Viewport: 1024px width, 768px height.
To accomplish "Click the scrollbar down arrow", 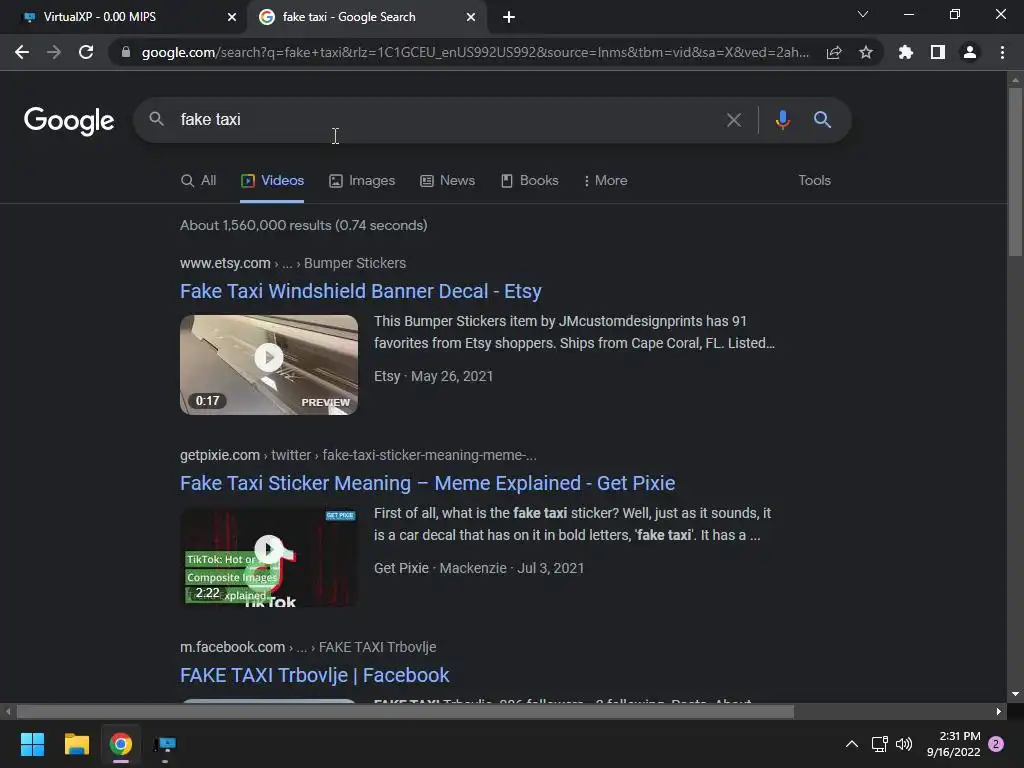I will (x=1015, y=694).
